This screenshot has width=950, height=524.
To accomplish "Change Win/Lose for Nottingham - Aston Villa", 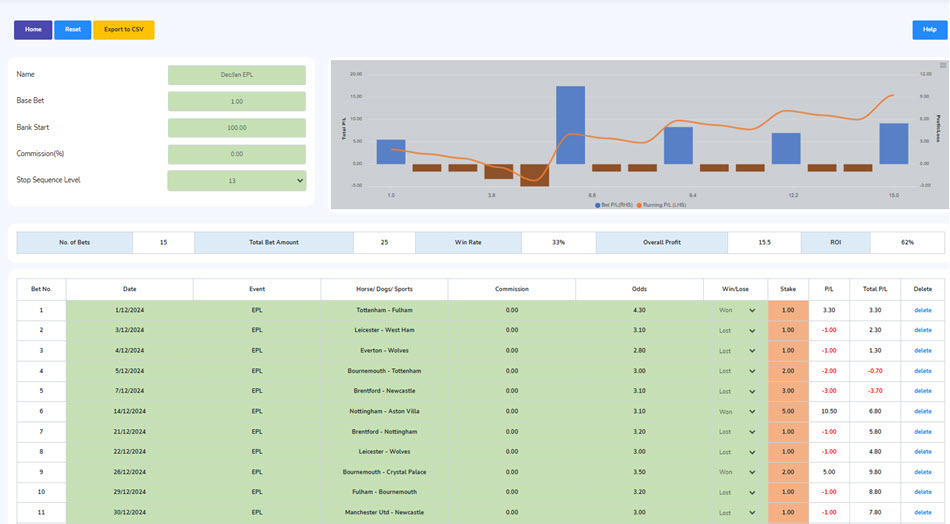I will (735, 410).
